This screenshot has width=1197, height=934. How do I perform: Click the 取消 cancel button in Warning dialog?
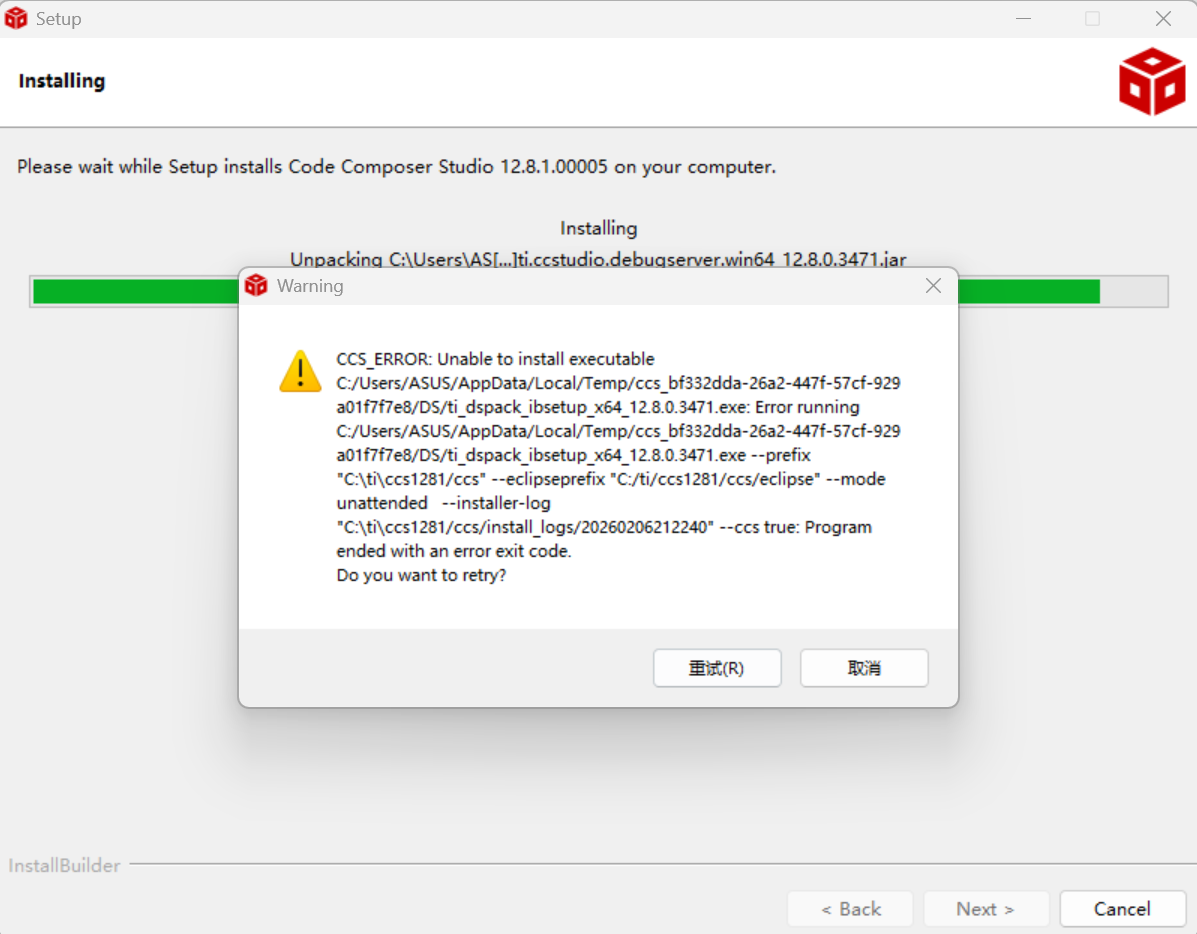864,668
